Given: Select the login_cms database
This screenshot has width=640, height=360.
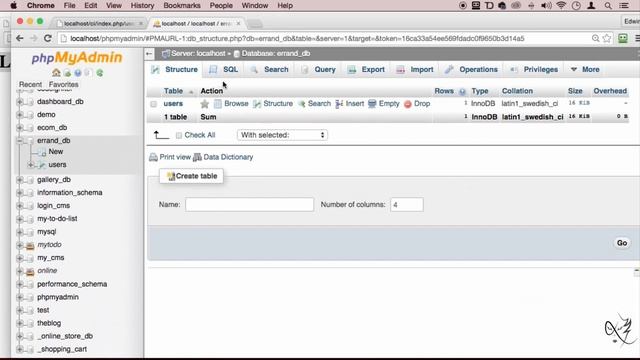Looking at the screenshot, I should (x=53, y=206).
